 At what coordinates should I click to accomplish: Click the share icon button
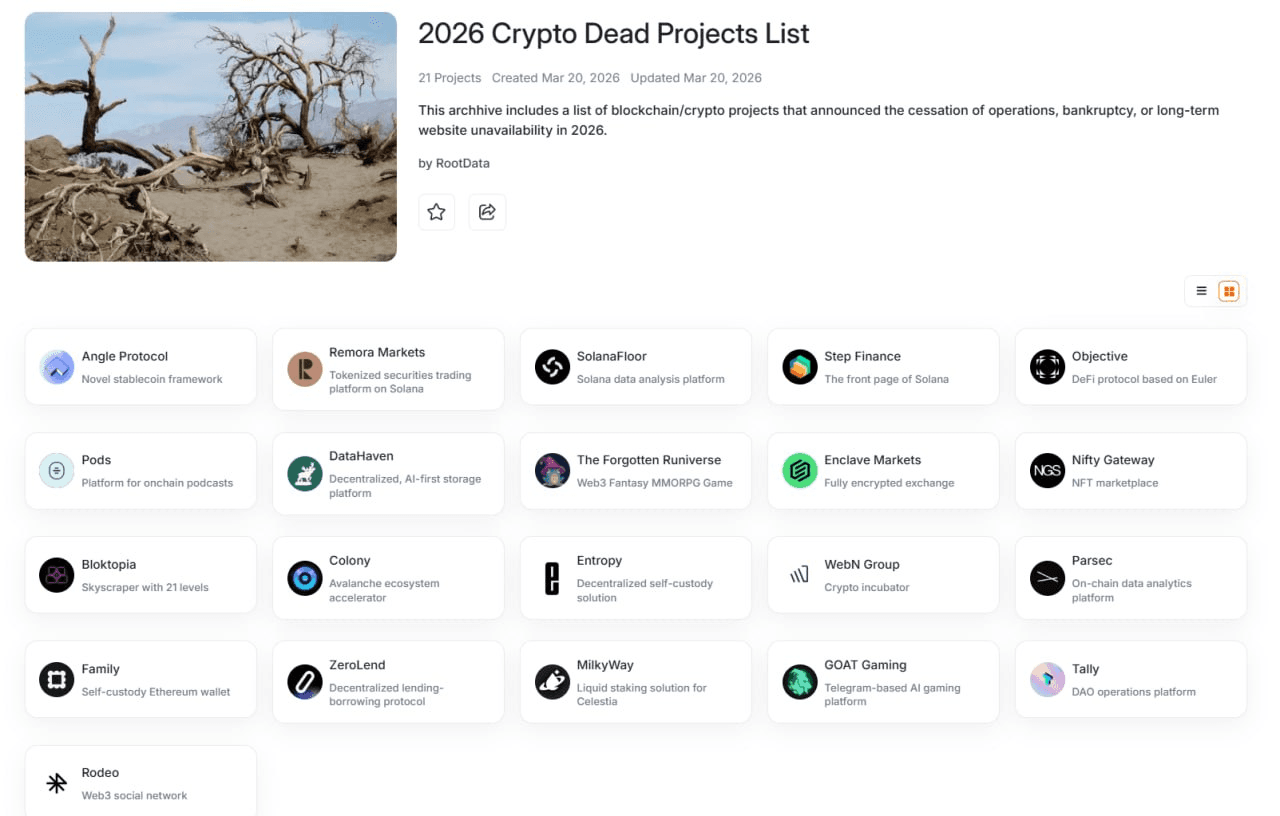(x=487, y=212)
